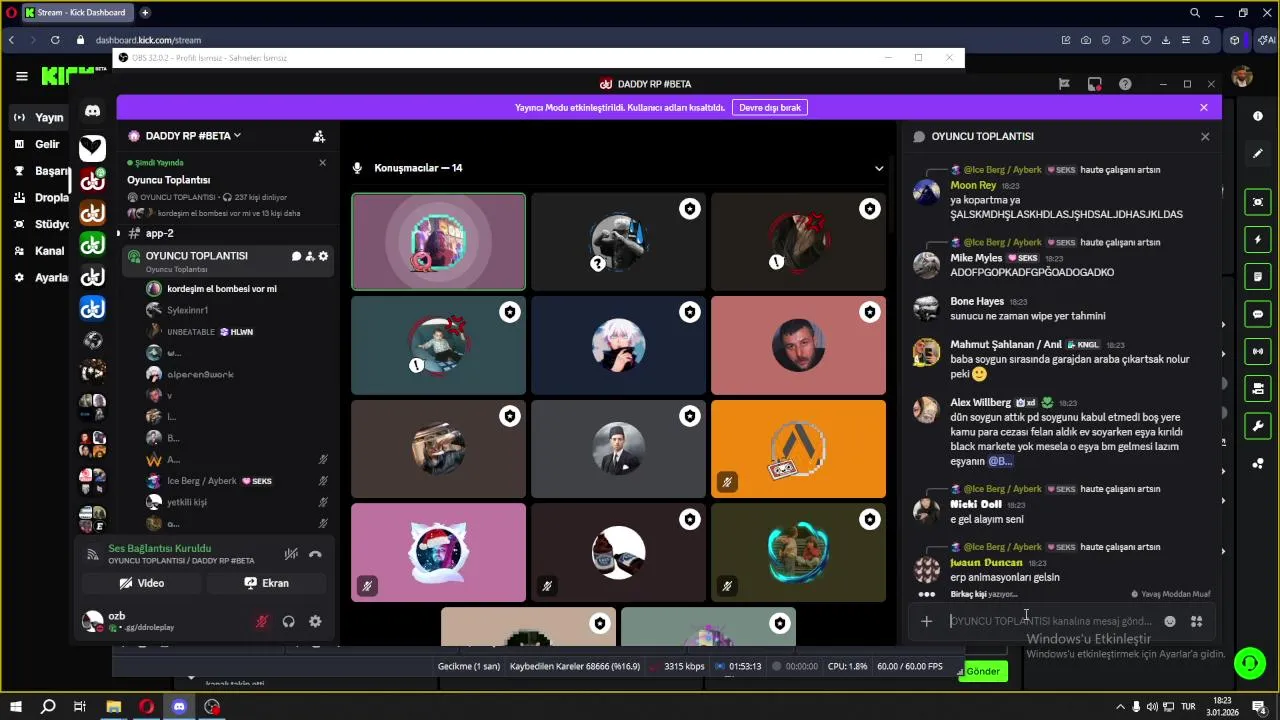Toggle noise suppression icon in voice panel
The image size is (1280, 720).
(x=291, y=554)
